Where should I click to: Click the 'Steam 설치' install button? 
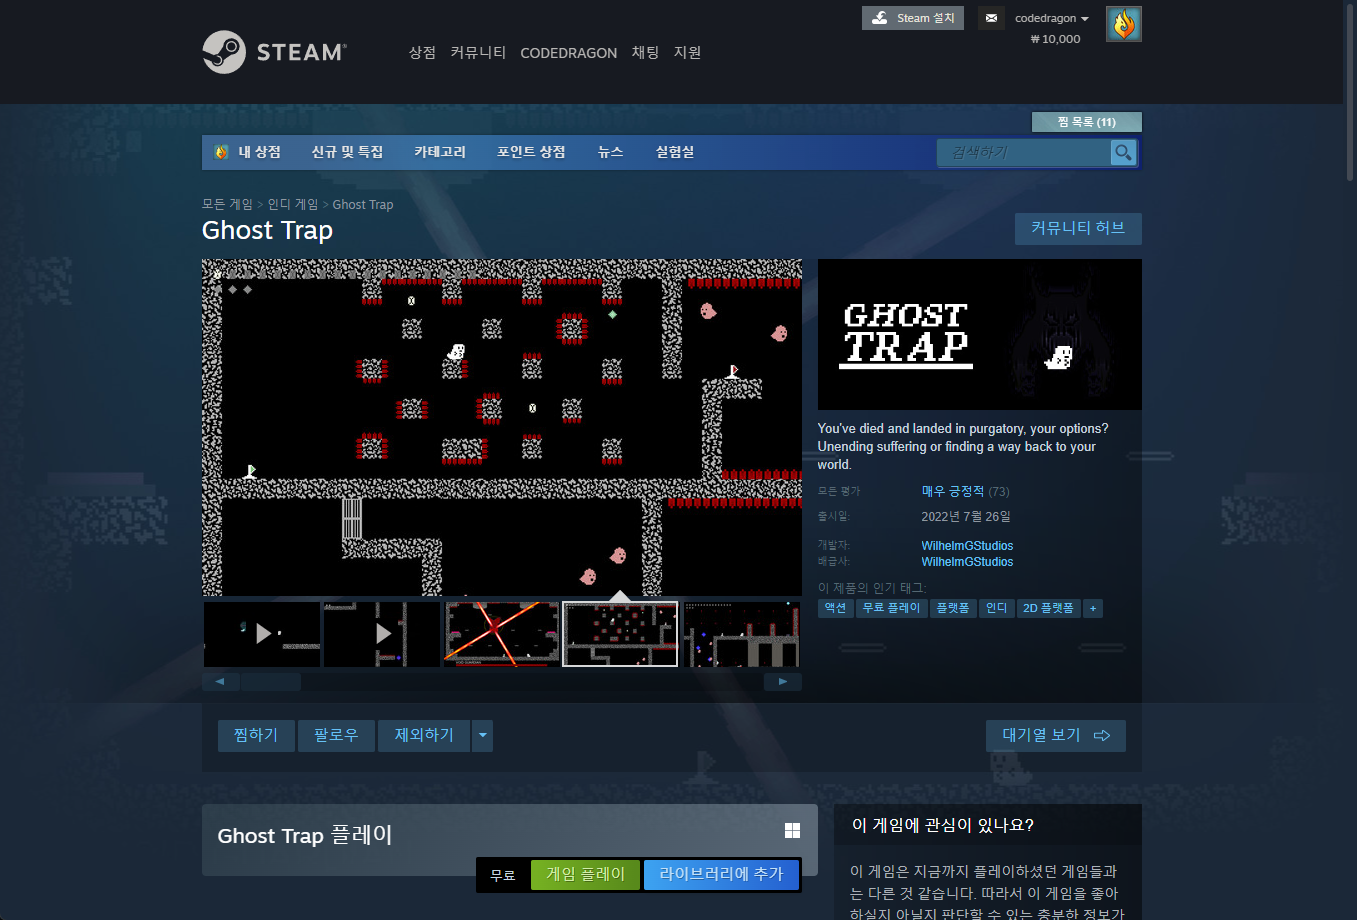tap(913, 18)
